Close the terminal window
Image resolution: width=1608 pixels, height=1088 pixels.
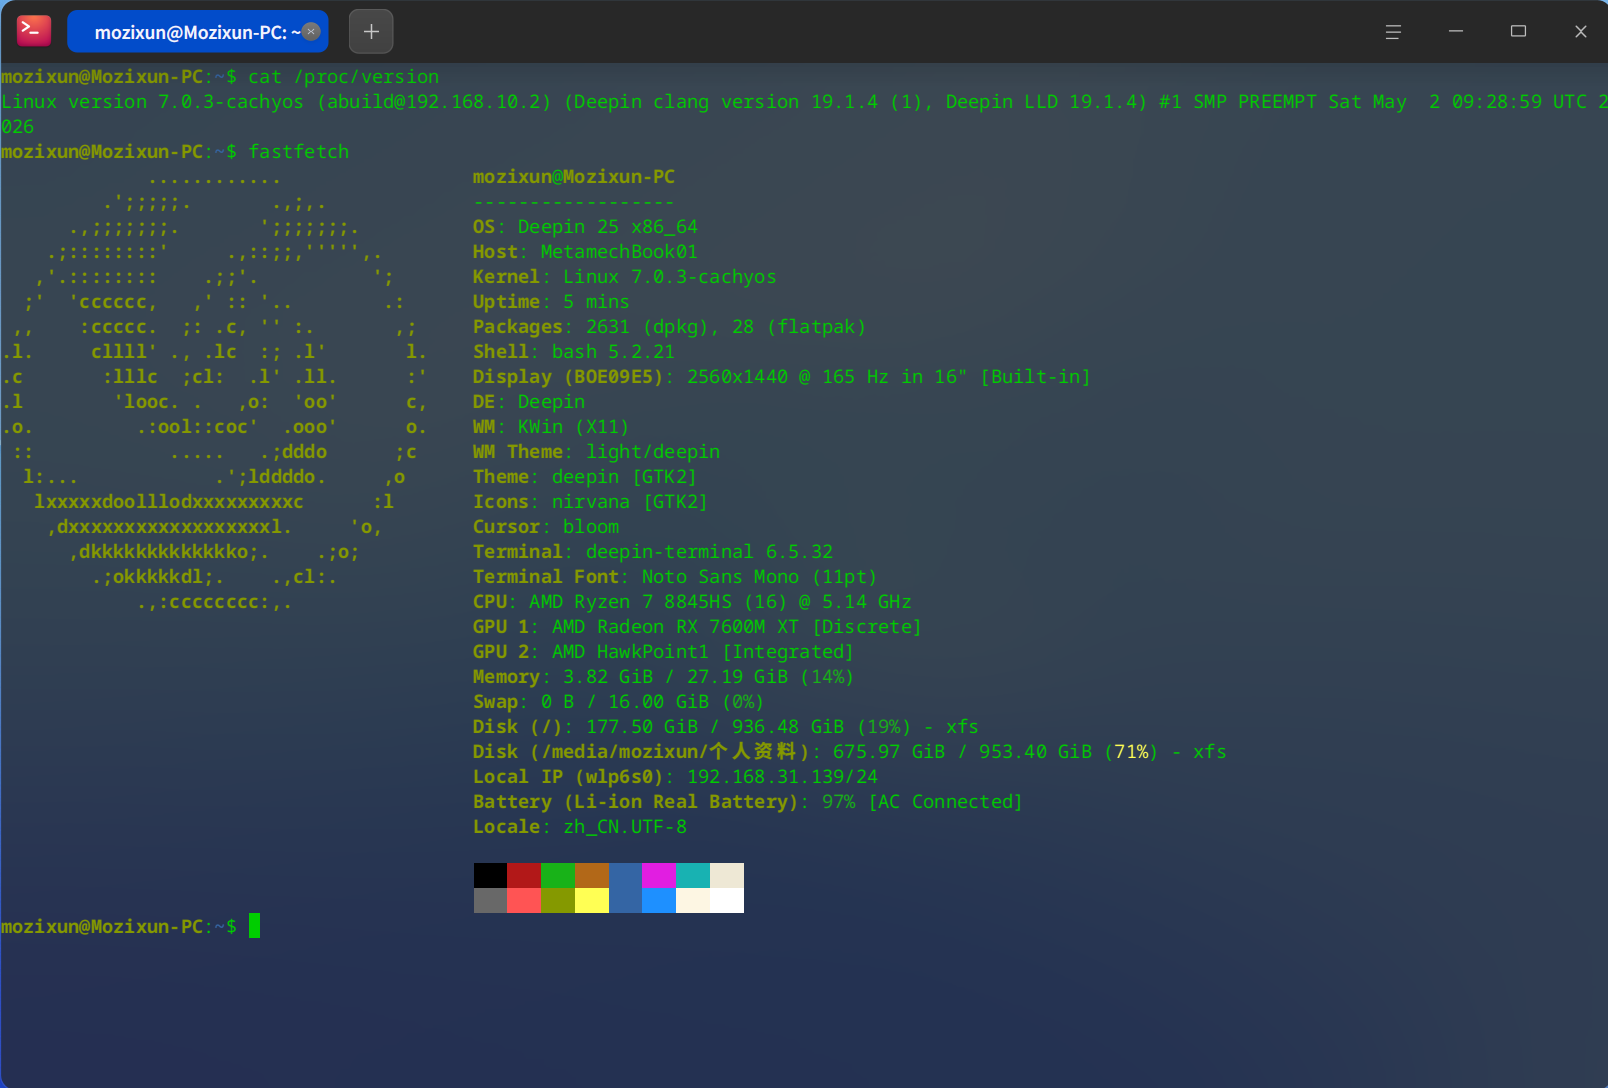tap(1581, 32)
